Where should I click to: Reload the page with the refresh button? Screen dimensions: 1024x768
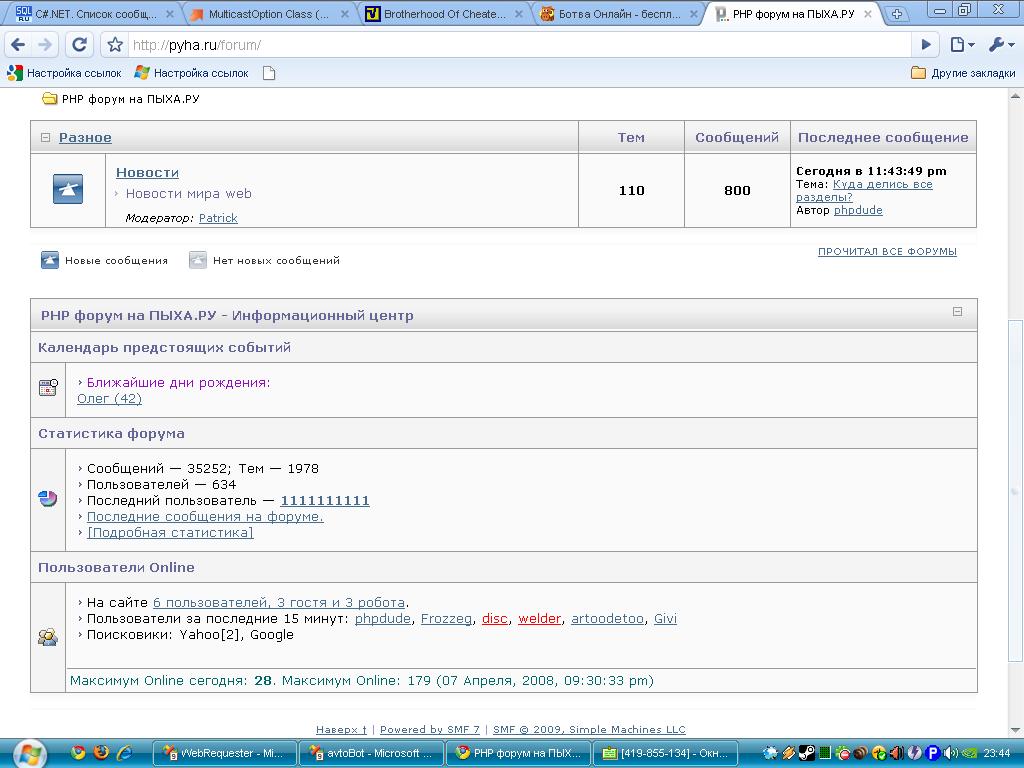(x=80, y=45)
